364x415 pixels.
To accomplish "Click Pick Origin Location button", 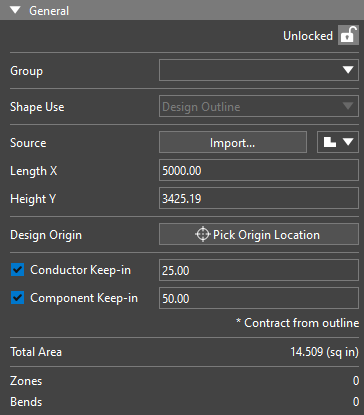I will tap(259, 234).
